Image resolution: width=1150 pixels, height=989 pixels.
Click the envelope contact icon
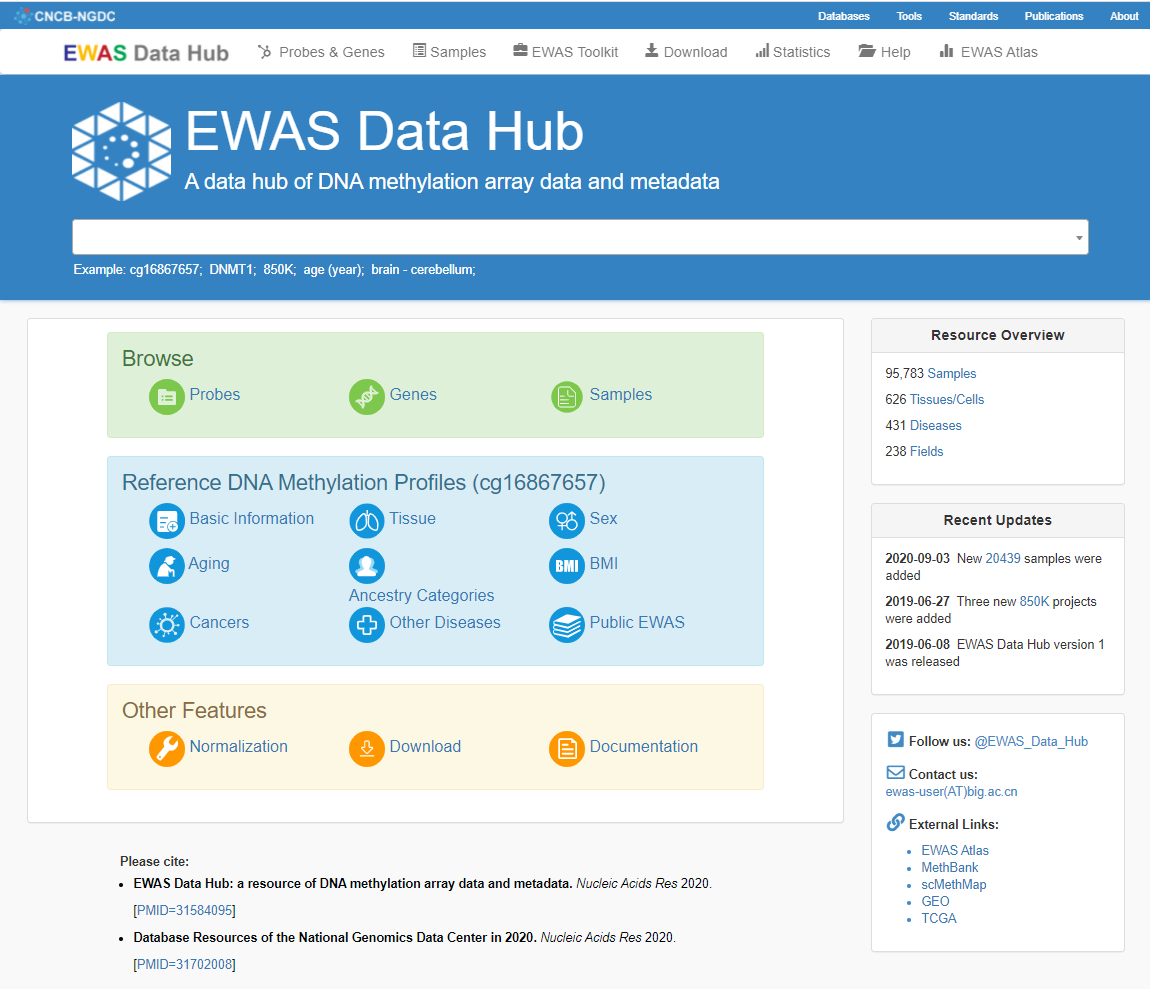[x=896, y=772]
